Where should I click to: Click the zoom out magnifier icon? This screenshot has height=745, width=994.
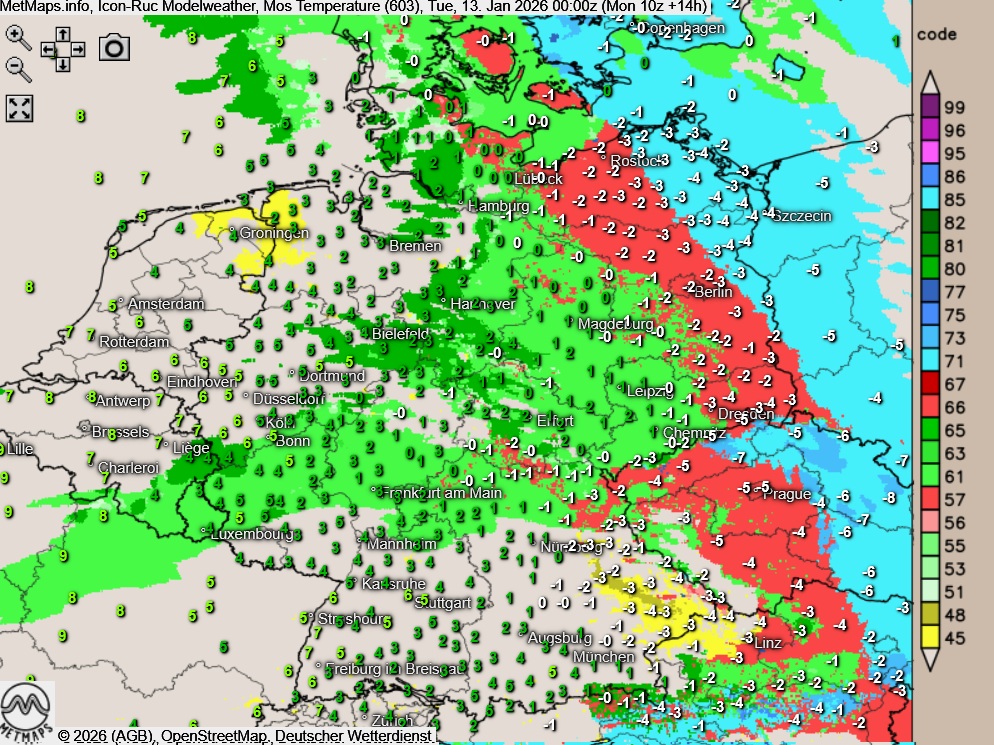click(x=18, y=68)
